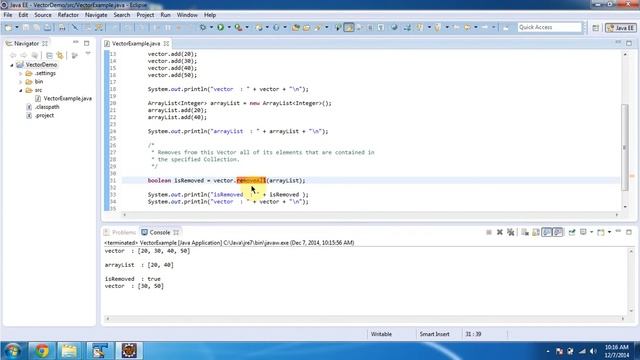Click the New file toolbar icon

pyautogui.click(x=8, y=27)
